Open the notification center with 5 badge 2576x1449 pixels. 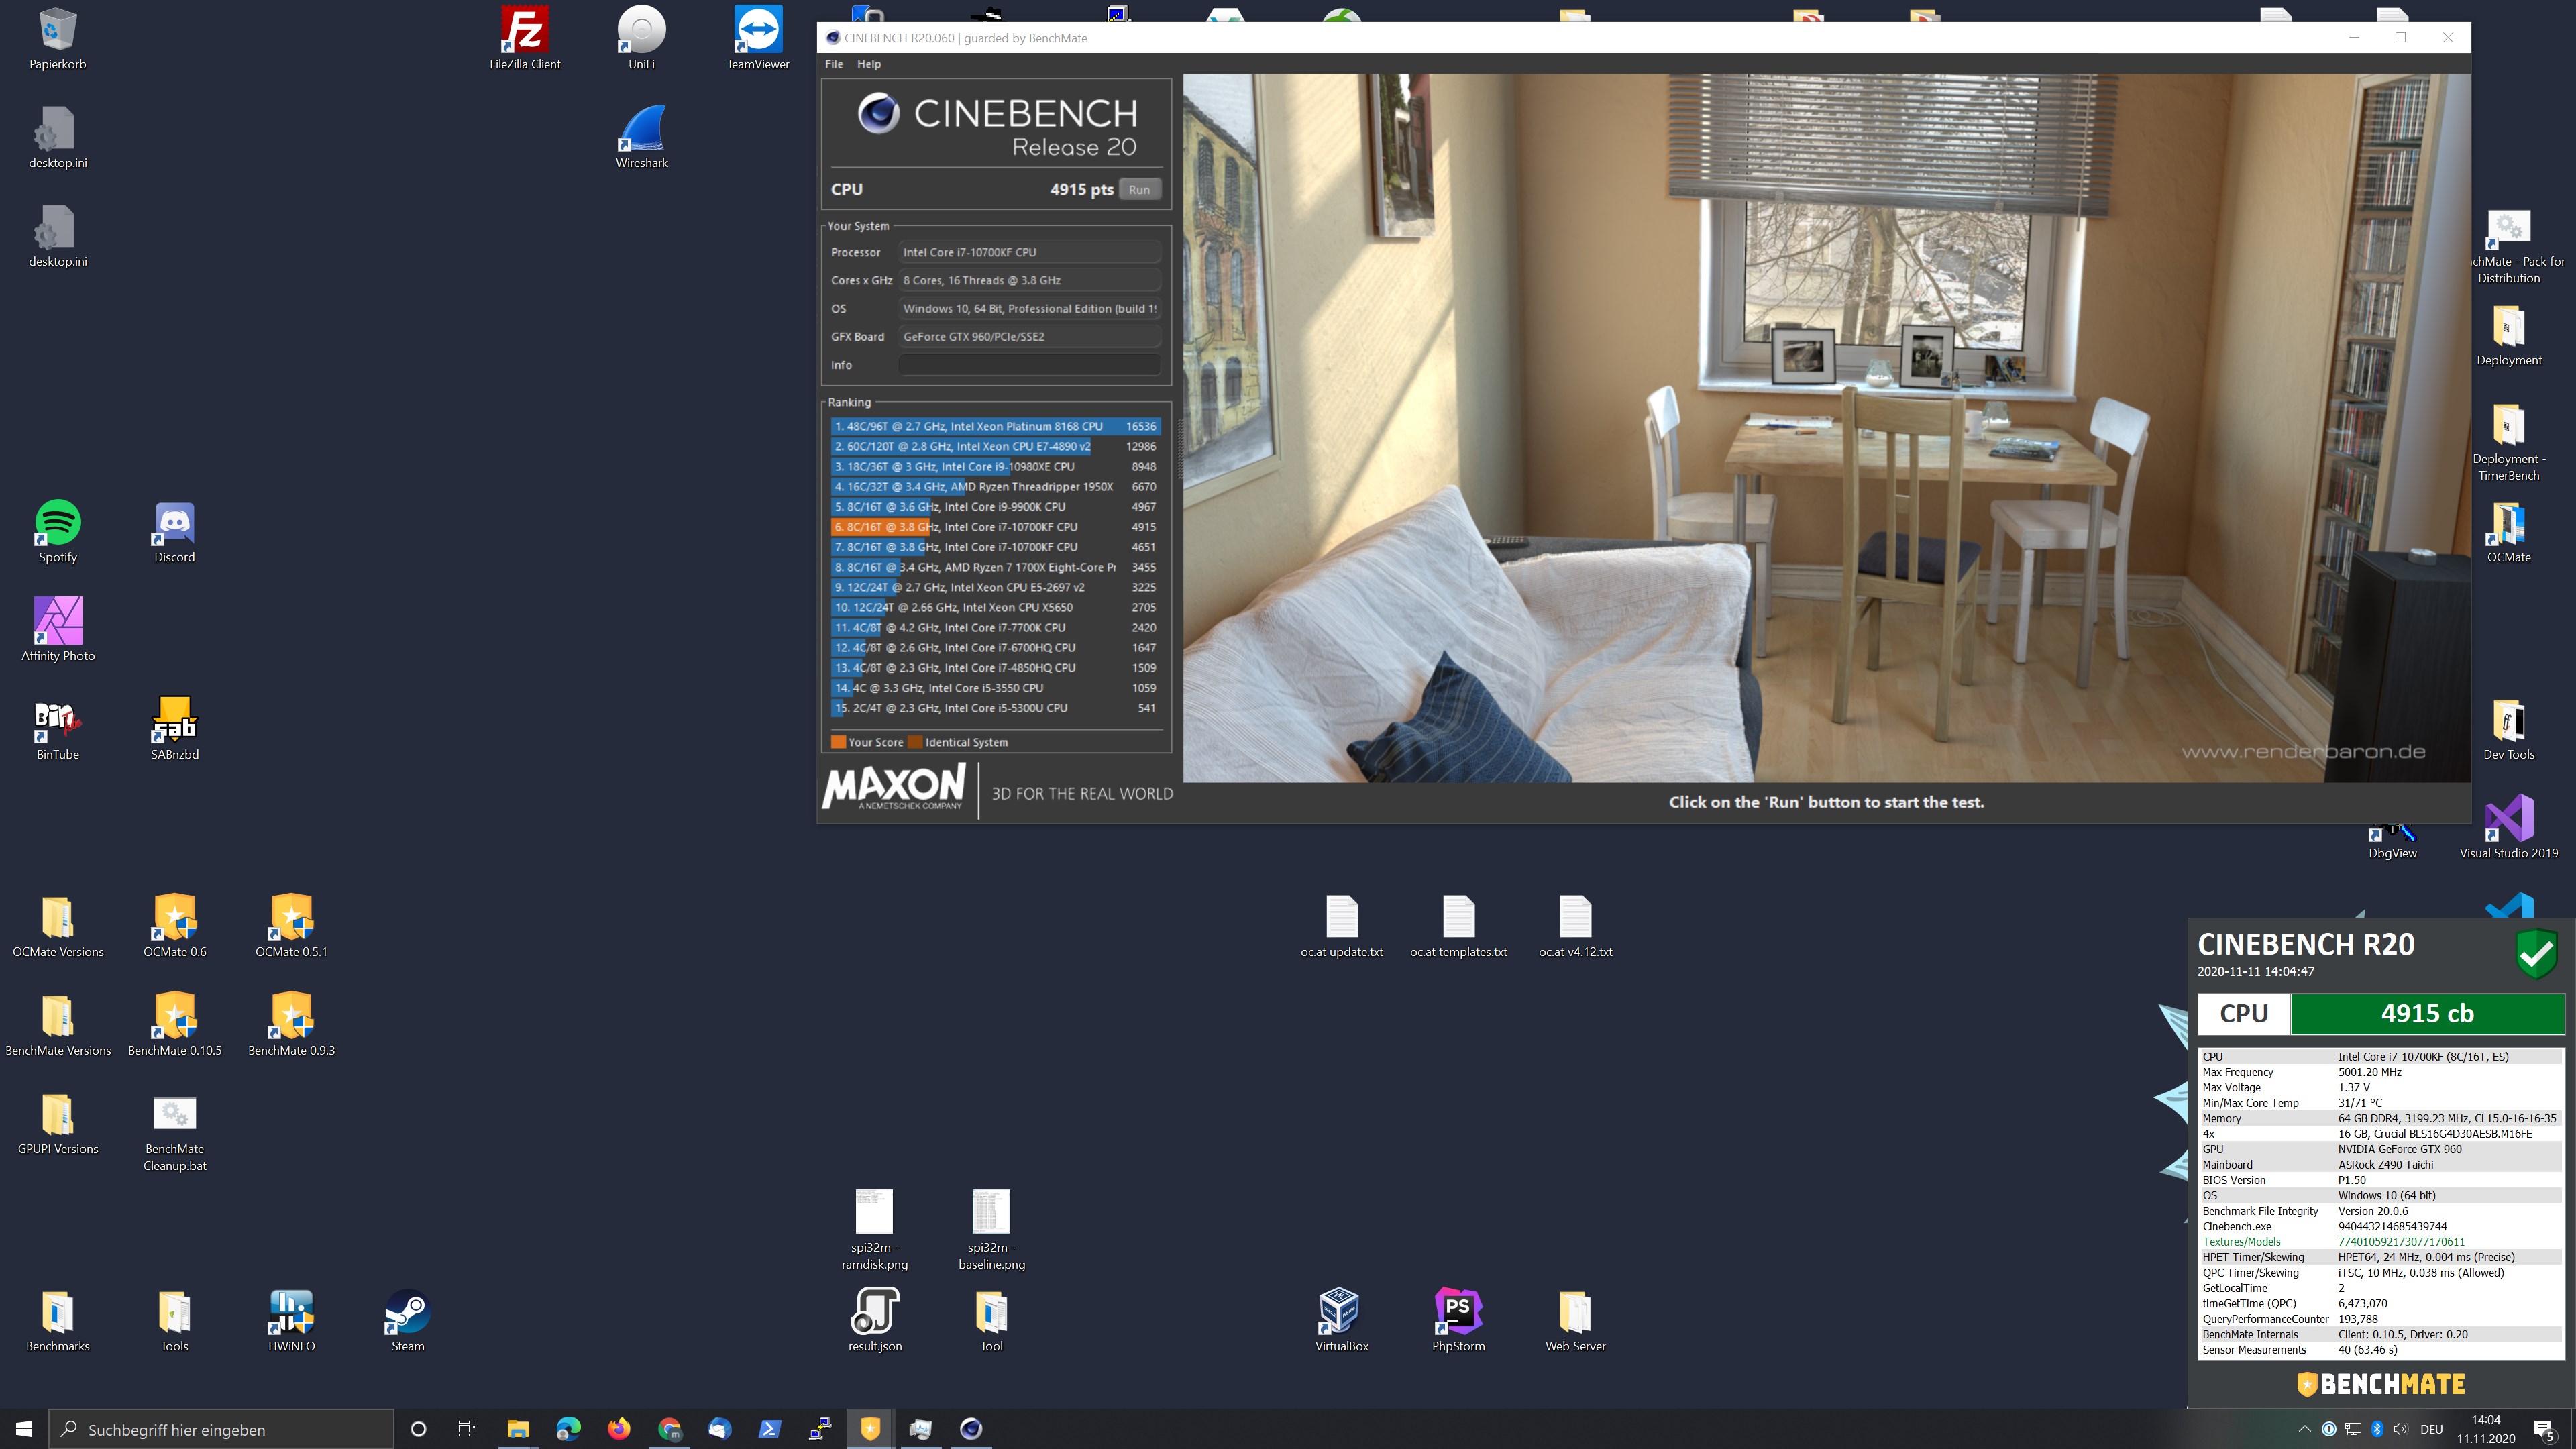2545,1430
